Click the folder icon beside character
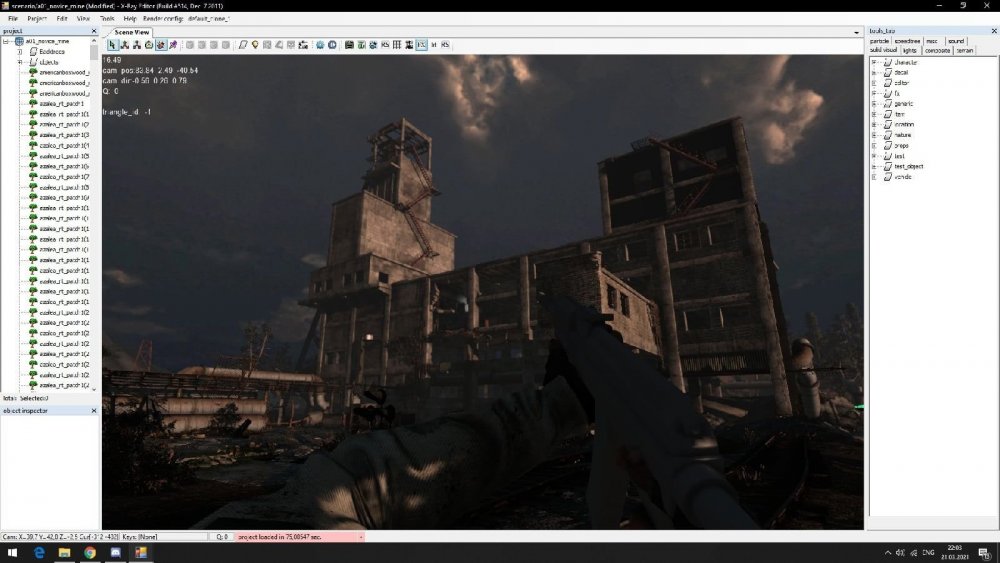The image size is (1000, 563). (x=888, y=62)
